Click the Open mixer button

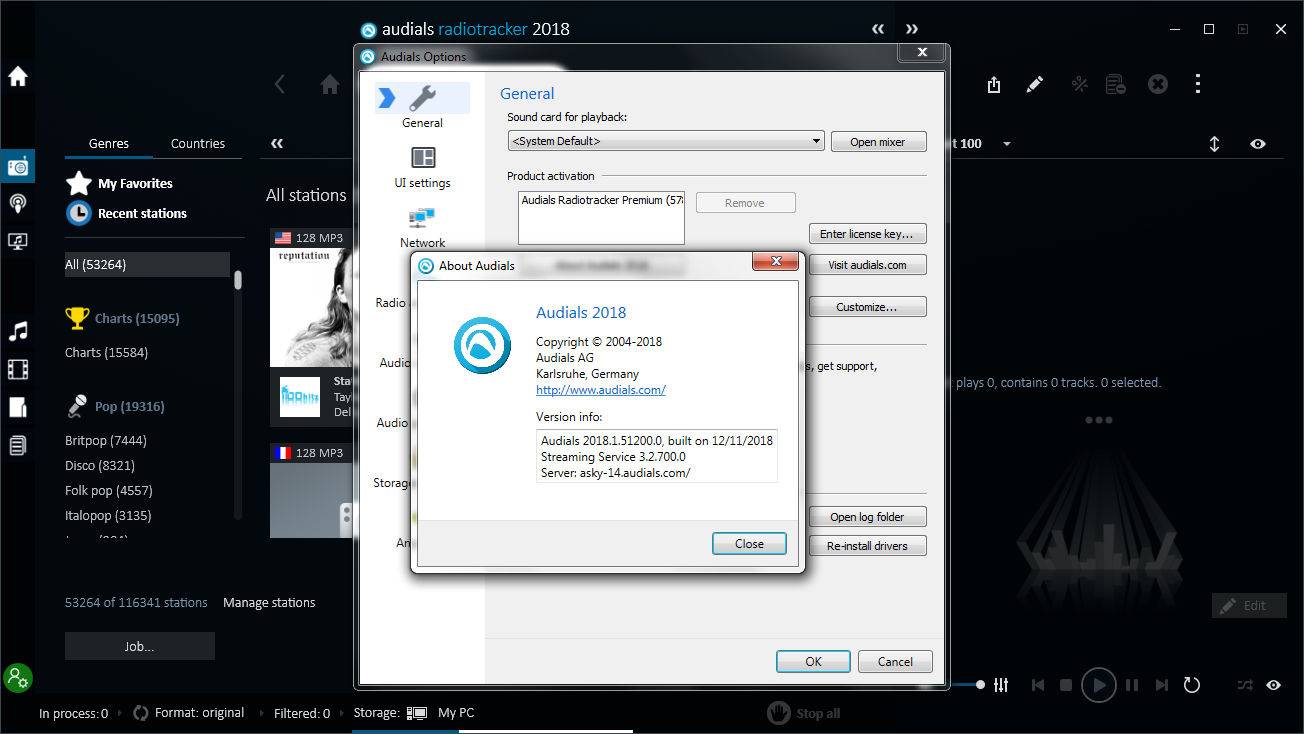[878, 142]
